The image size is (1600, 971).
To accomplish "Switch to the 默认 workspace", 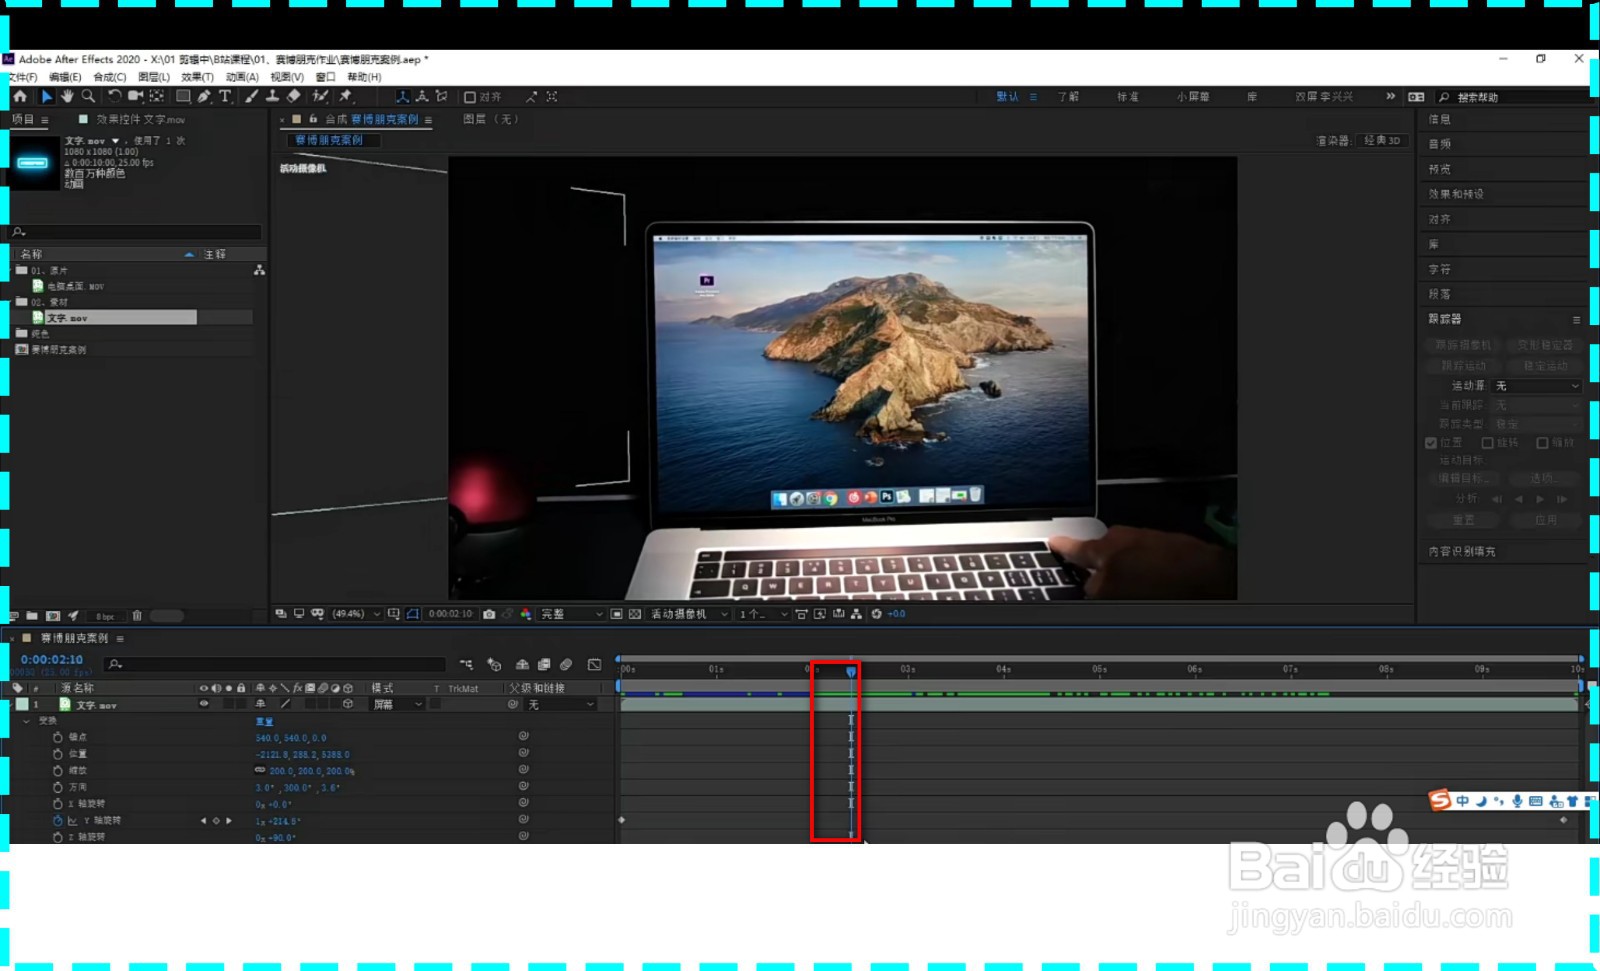I will (x=1007, y=97).
